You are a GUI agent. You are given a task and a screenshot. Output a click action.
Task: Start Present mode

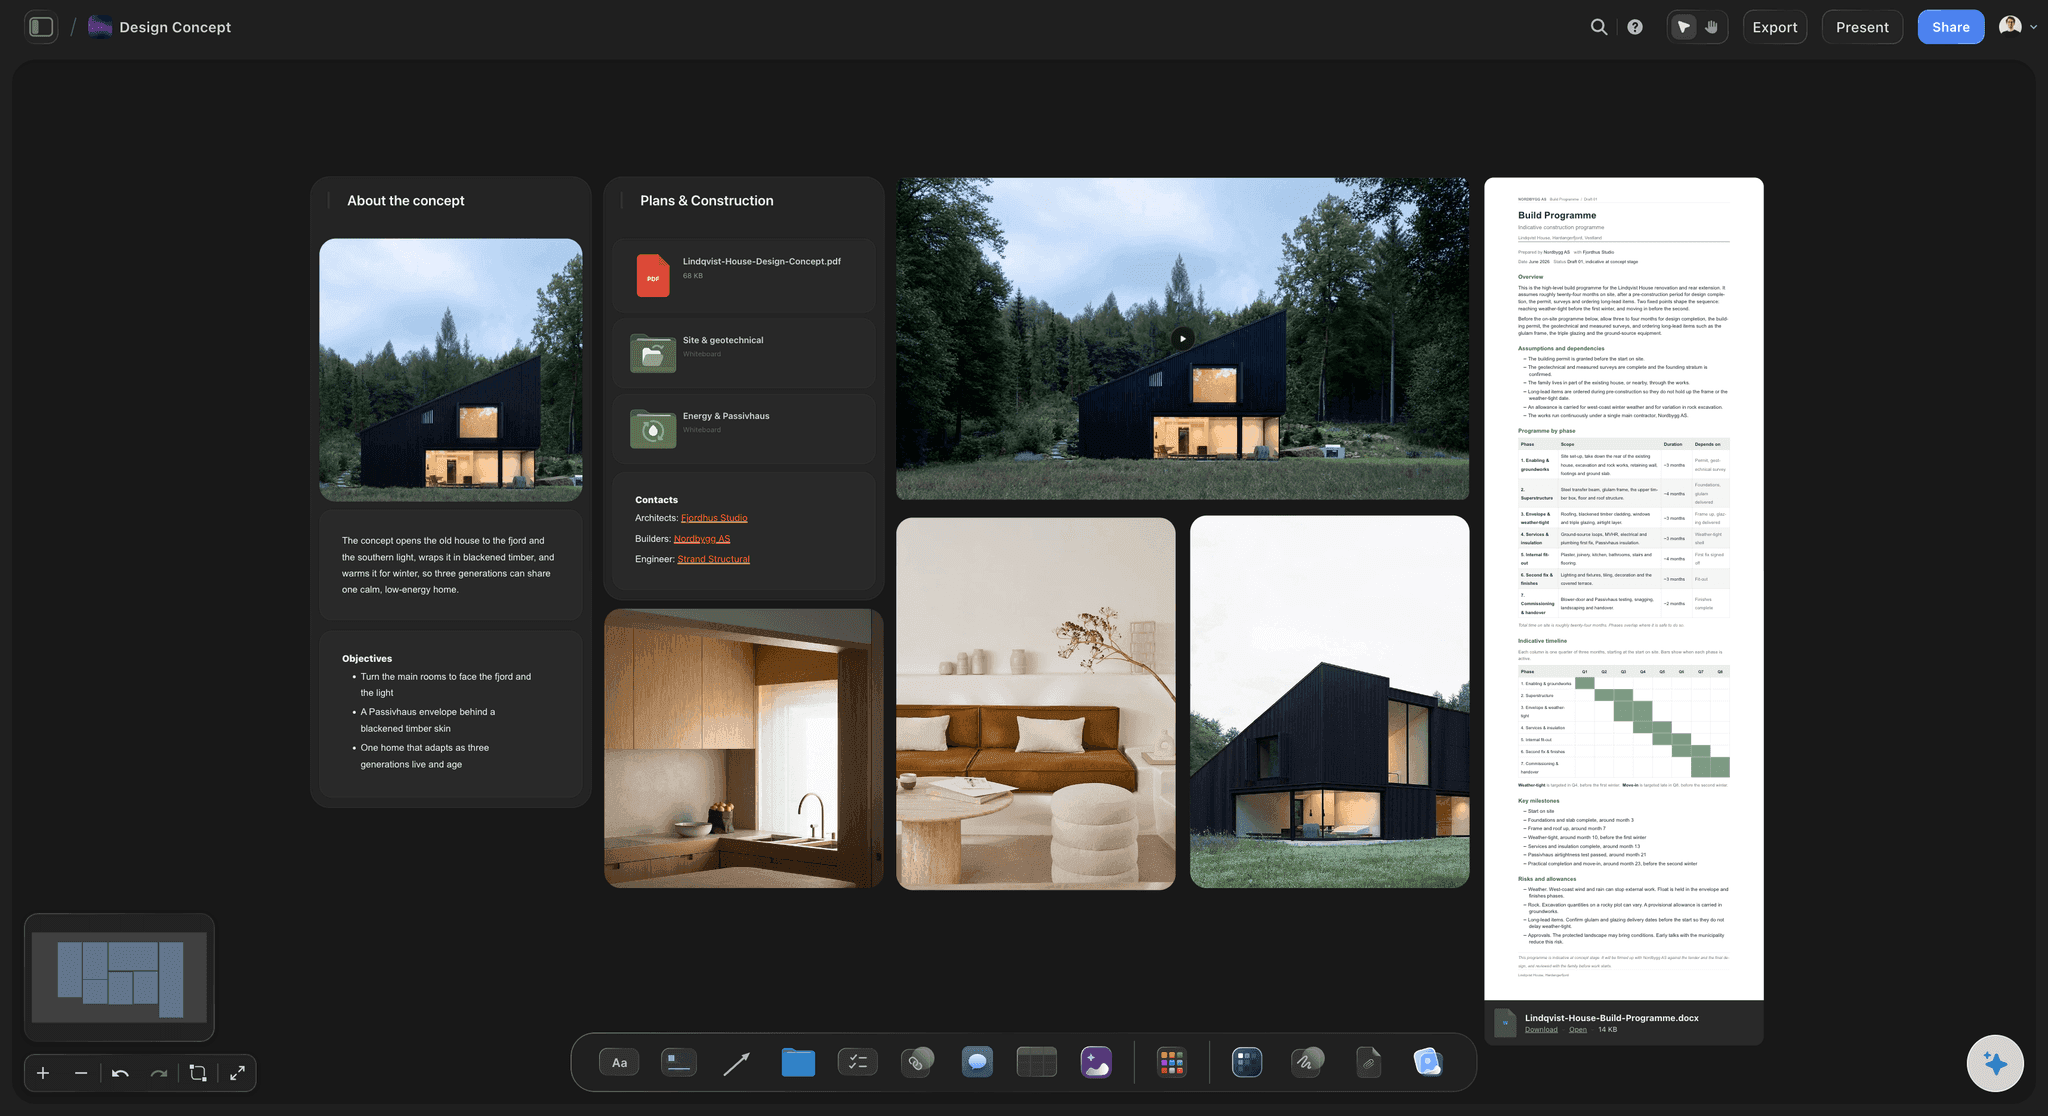point(1862,27)
